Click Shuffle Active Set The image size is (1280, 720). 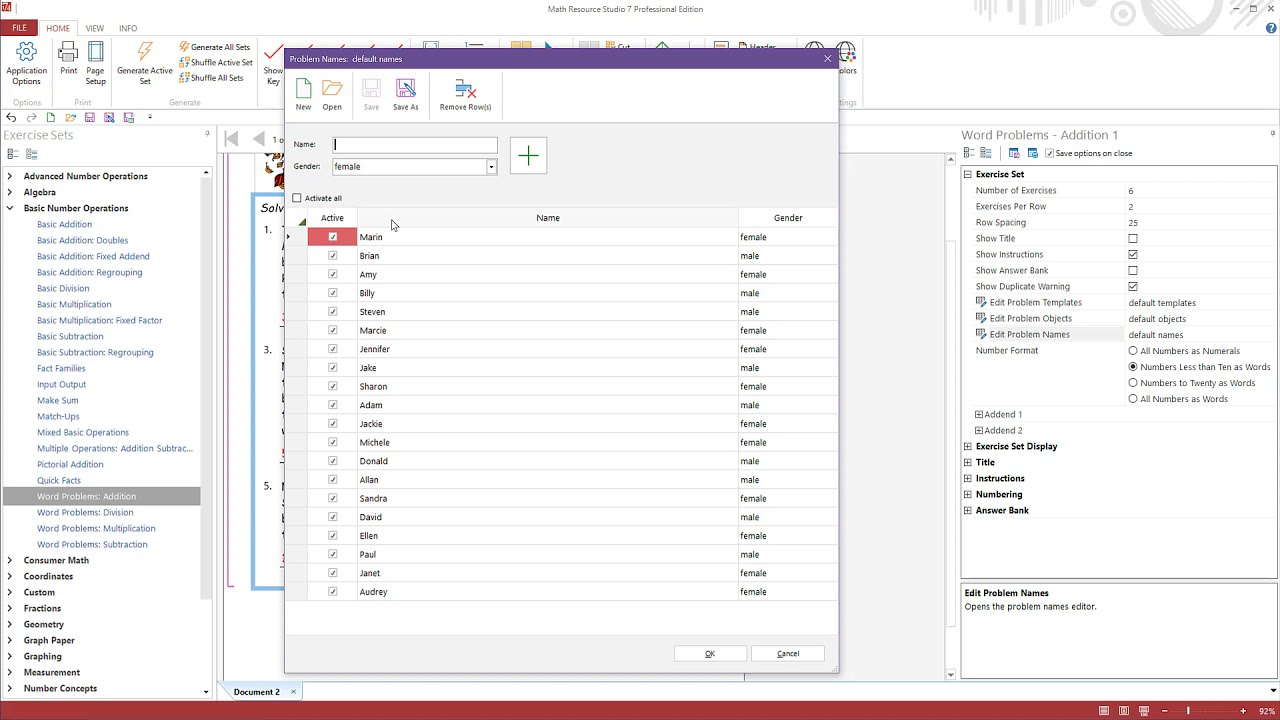215,62
